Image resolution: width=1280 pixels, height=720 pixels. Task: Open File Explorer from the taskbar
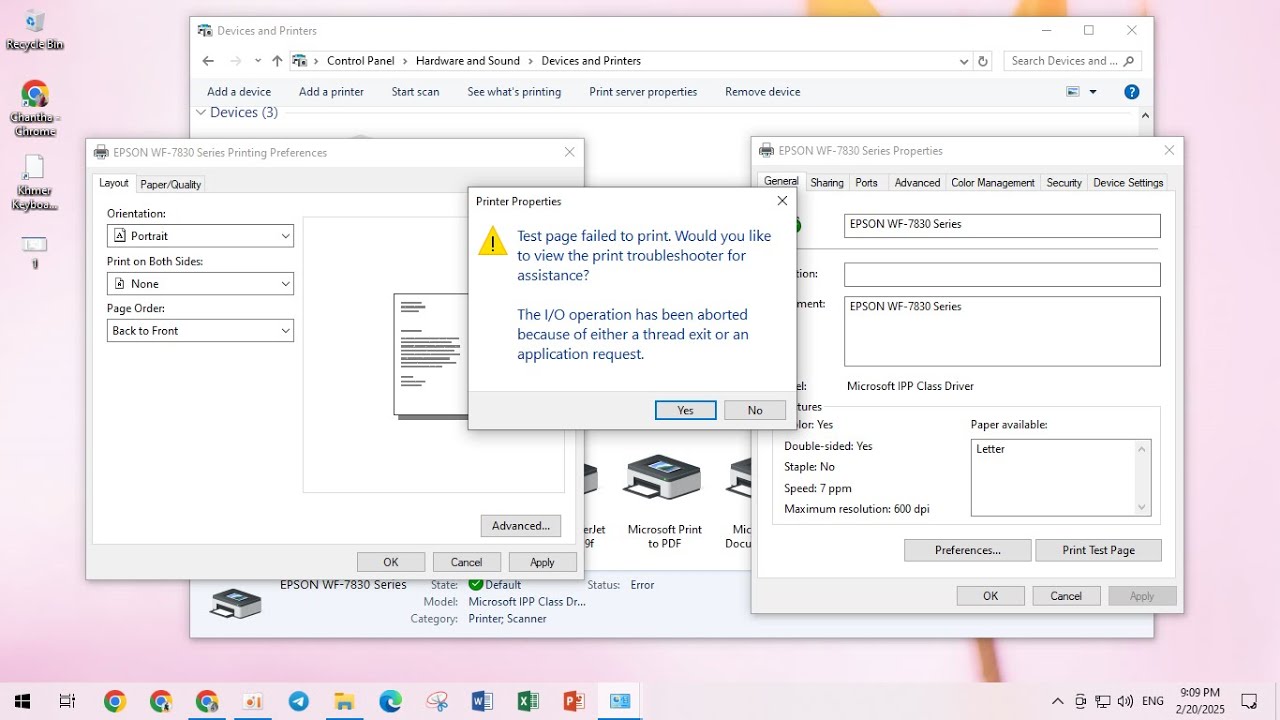344,701
